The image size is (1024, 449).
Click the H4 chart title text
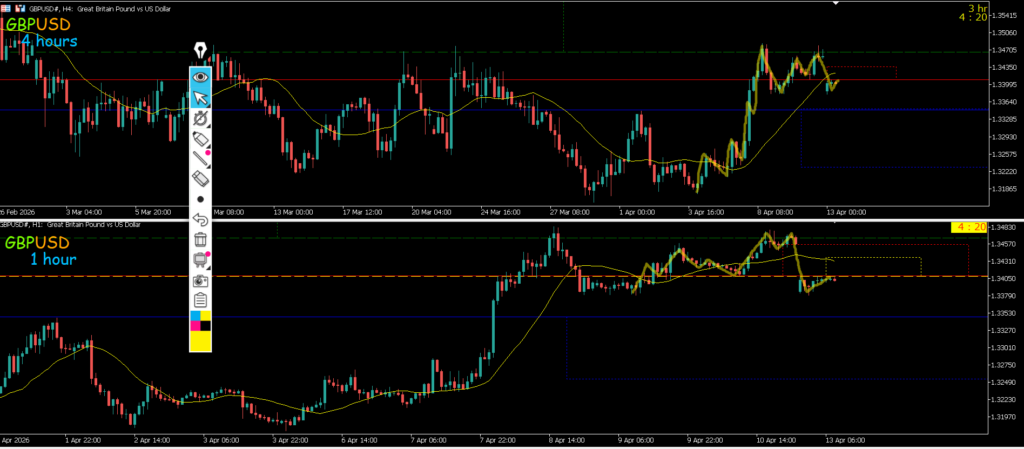(100, 9)
